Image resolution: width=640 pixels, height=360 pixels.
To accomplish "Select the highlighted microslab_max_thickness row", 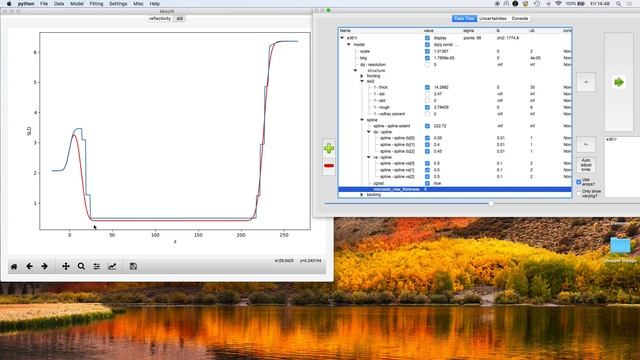I will tap(455, 189).
